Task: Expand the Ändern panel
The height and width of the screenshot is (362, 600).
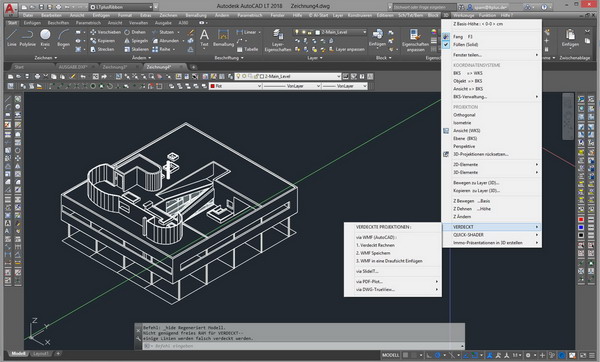Action: (x=141, y=58)
